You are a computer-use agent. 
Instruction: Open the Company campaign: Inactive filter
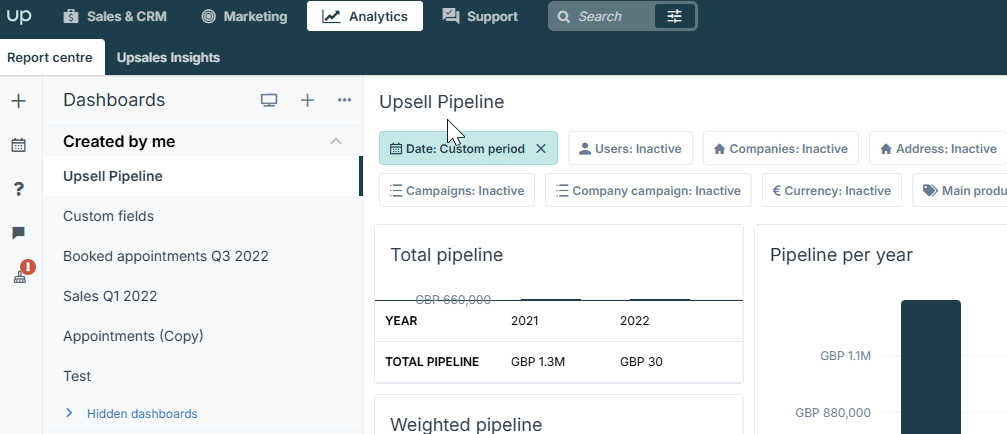coord(648,190)
